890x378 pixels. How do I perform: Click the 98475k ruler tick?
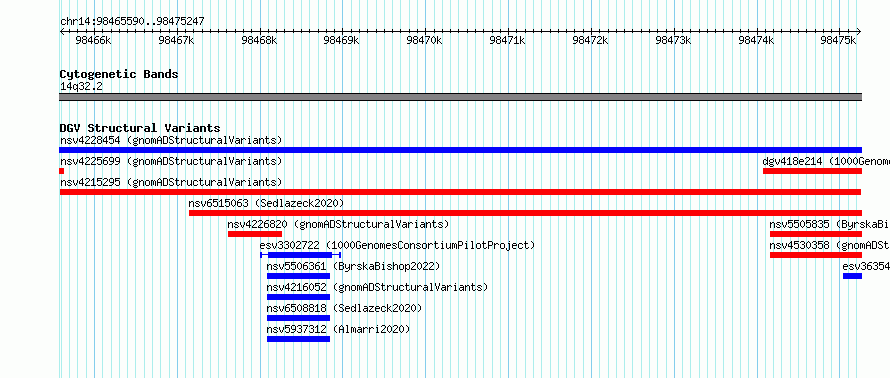tap(839, 40)
